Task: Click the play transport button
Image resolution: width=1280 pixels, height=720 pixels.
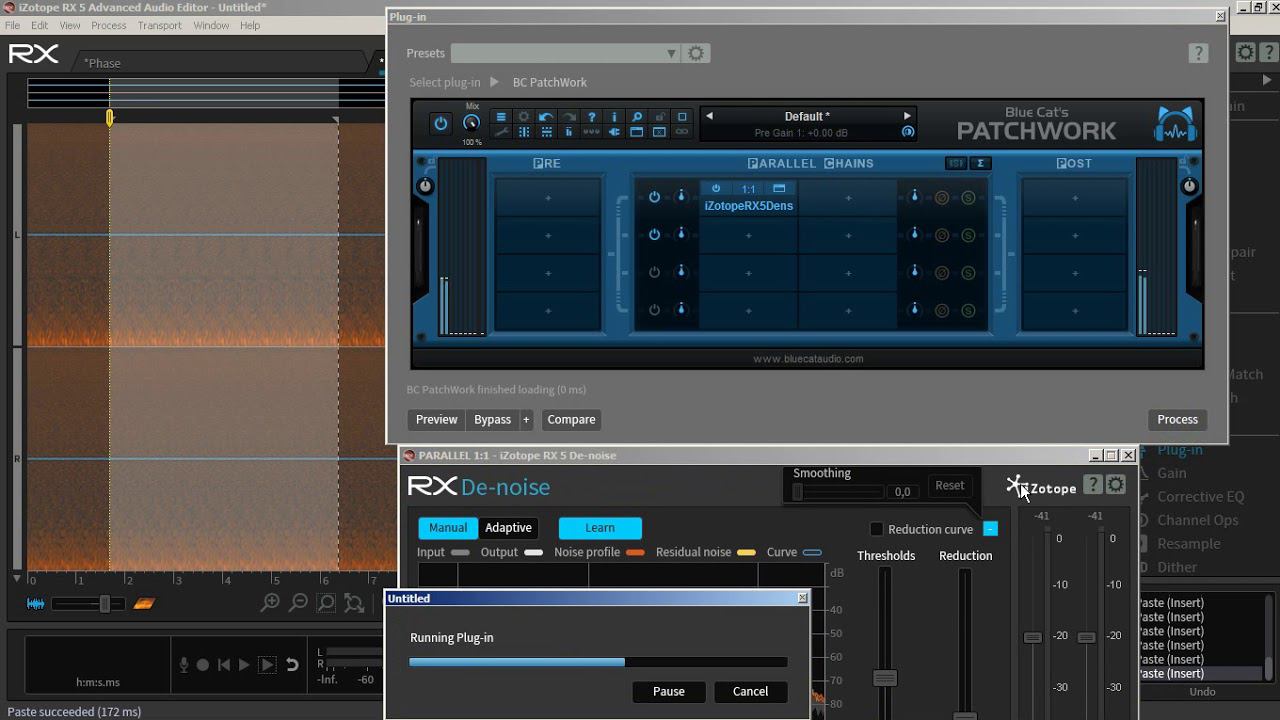Action: [x=244, y=665]
